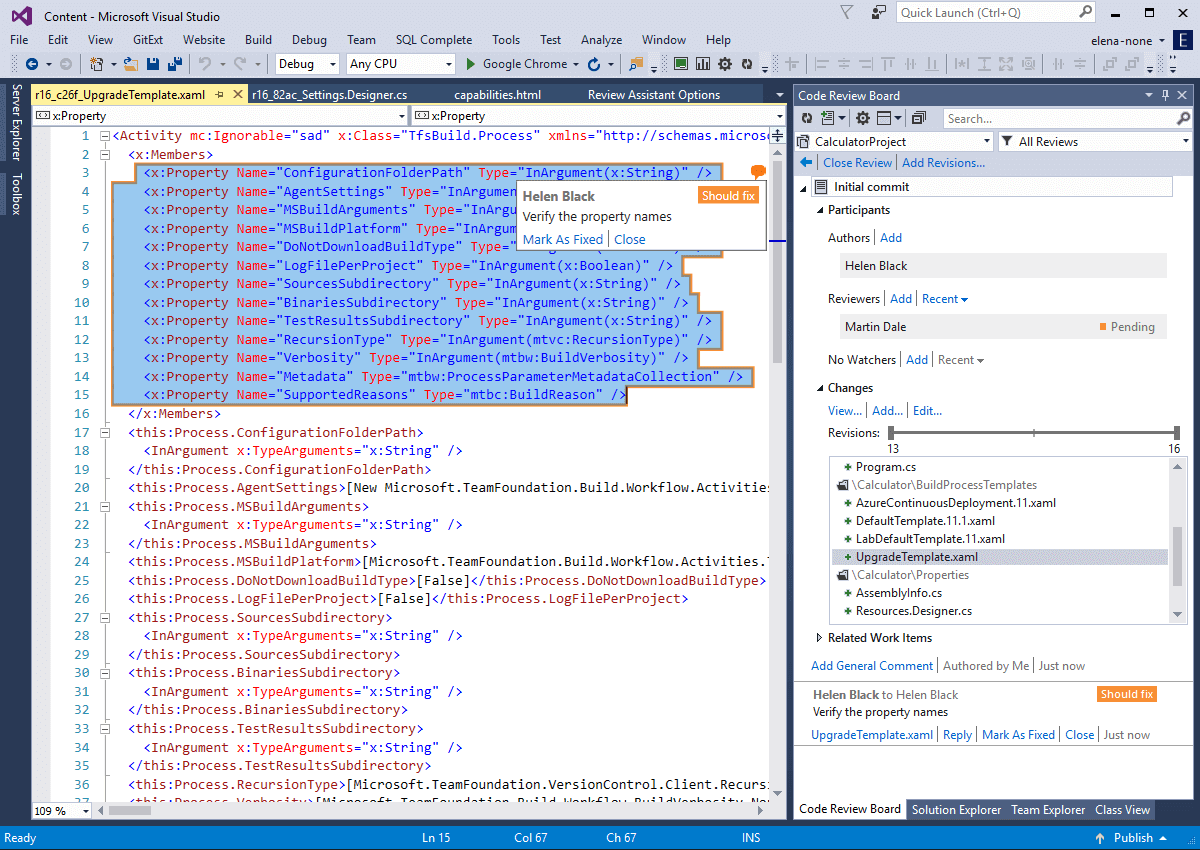Click the Navigate Backward toolbar icon
Image resolution: width=1200 pixels, height=850 pixels.
coord(32,64)
